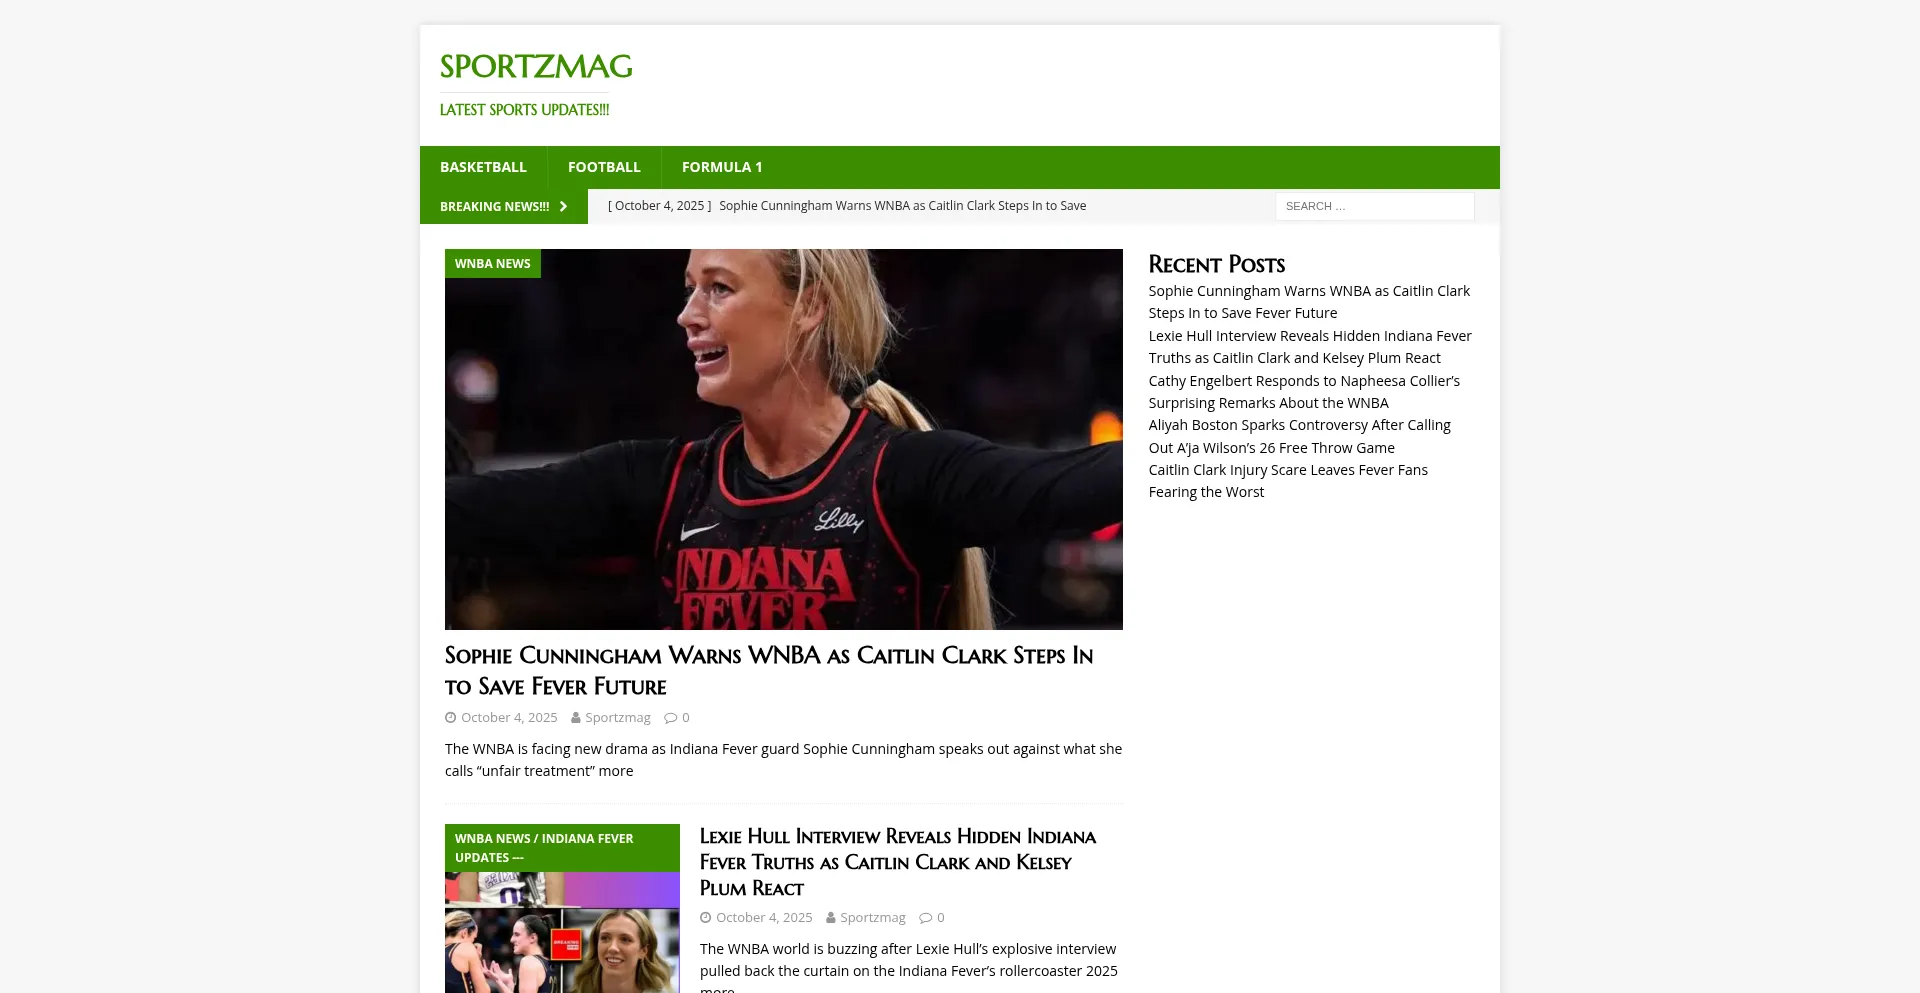Open the Sophie Cunningham featured image

coord(783,440)
